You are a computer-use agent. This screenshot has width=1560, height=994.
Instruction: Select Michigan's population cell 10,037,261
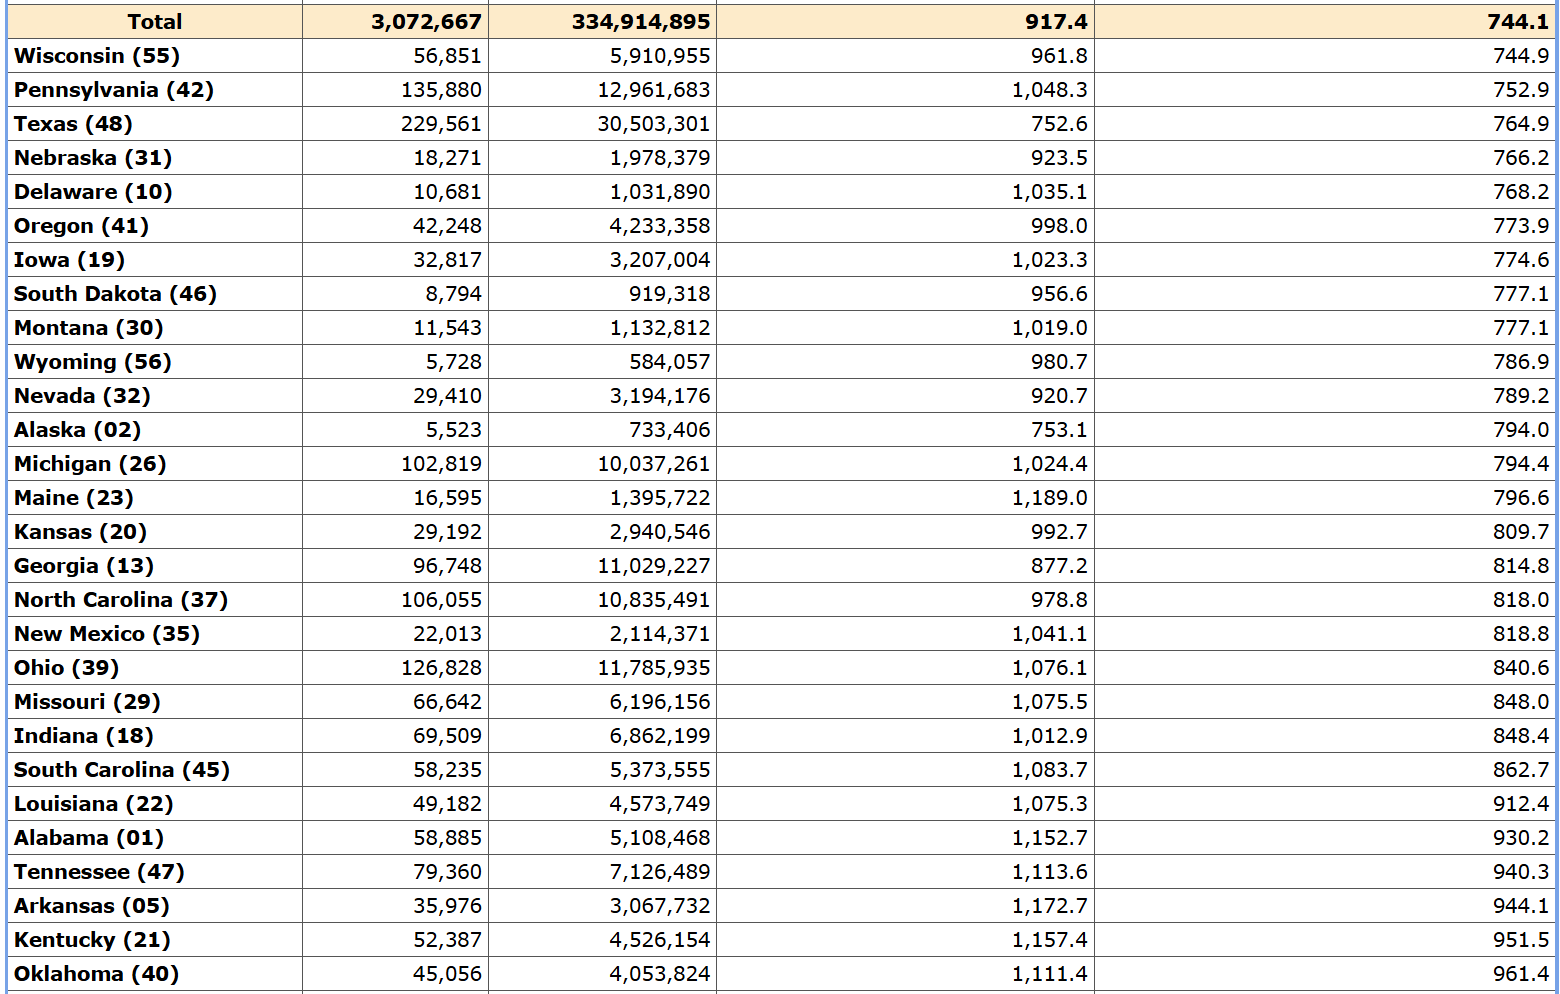point(653,464)
